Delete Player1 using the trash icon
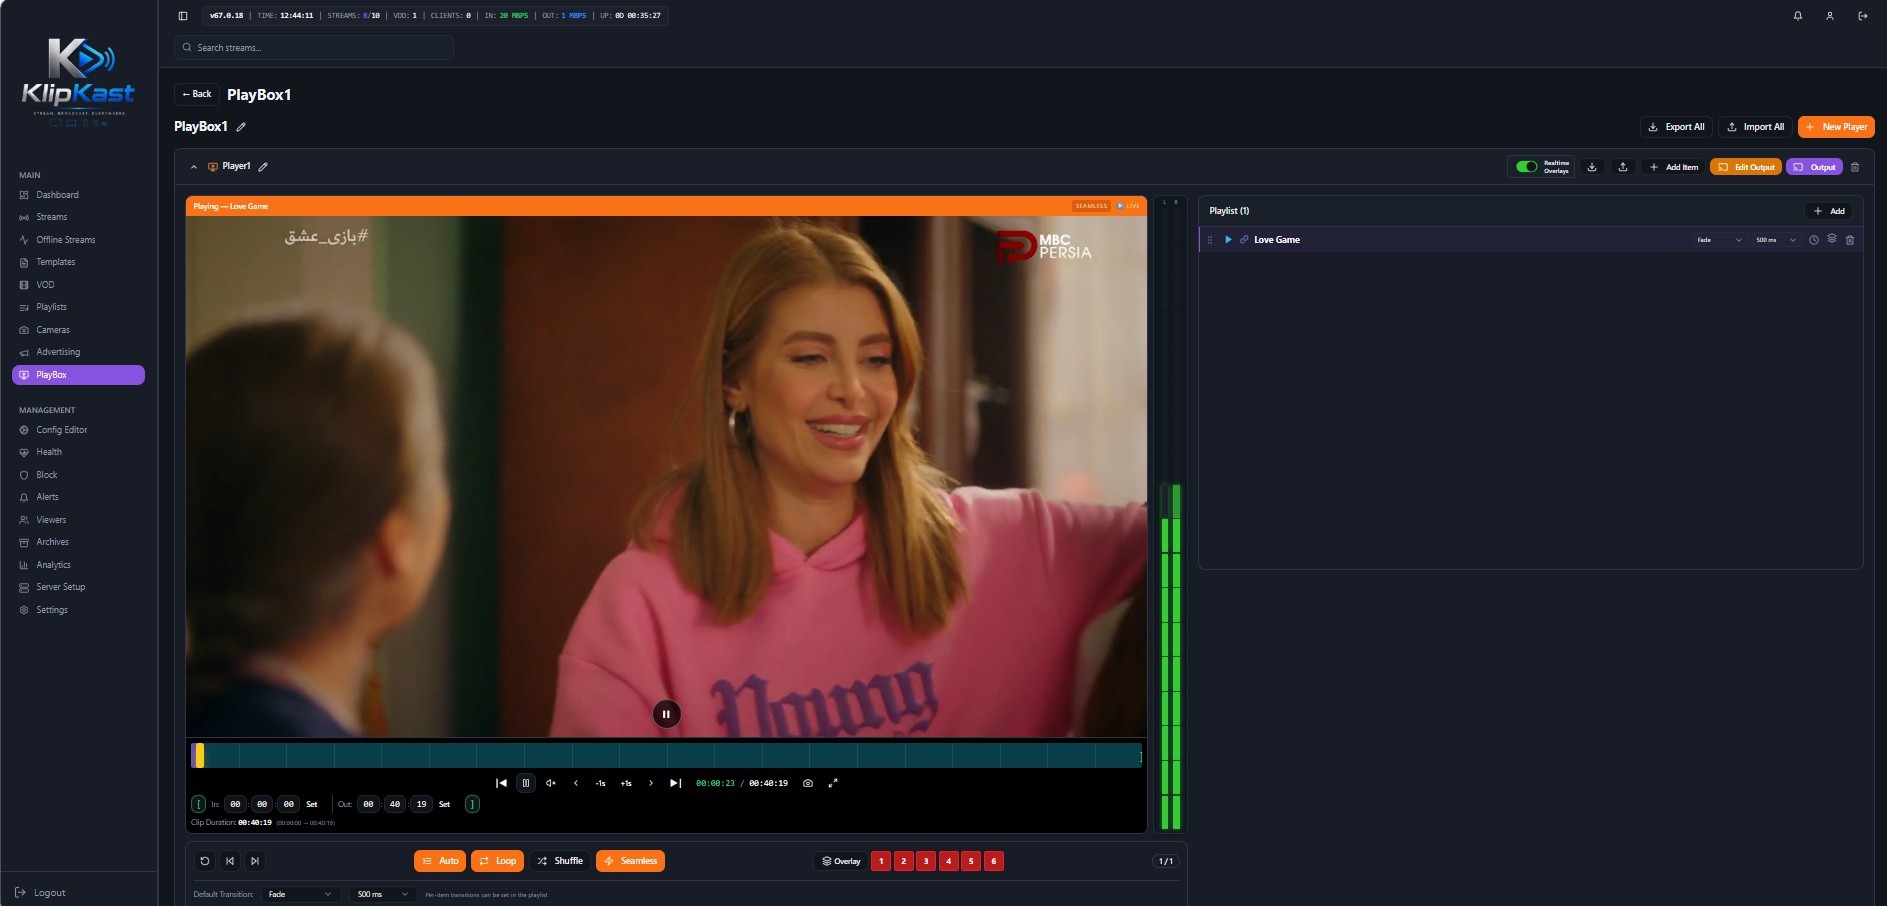 [1855, 167]
